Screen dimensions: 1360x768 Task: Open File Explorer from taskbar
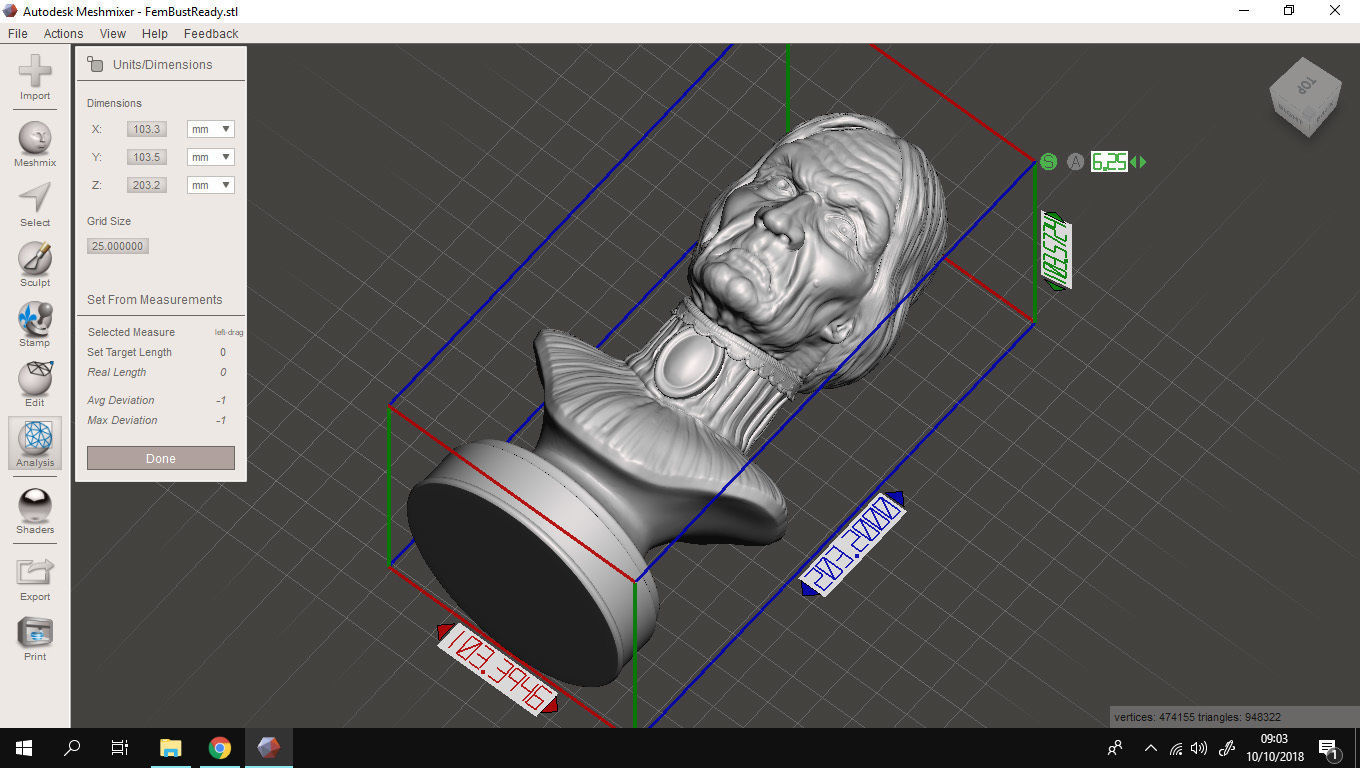[x=171, y=748]
